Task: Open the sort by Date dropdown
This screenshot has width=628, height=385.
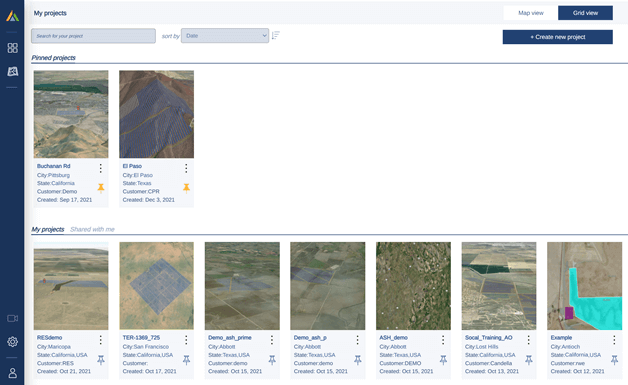Action: pyautogui.click(x=225, y=36)
